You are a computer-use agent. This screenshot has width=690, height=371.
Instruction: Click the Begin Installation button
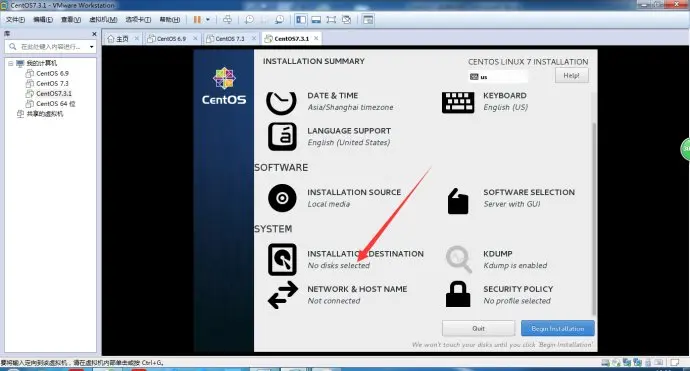[558, 328]
